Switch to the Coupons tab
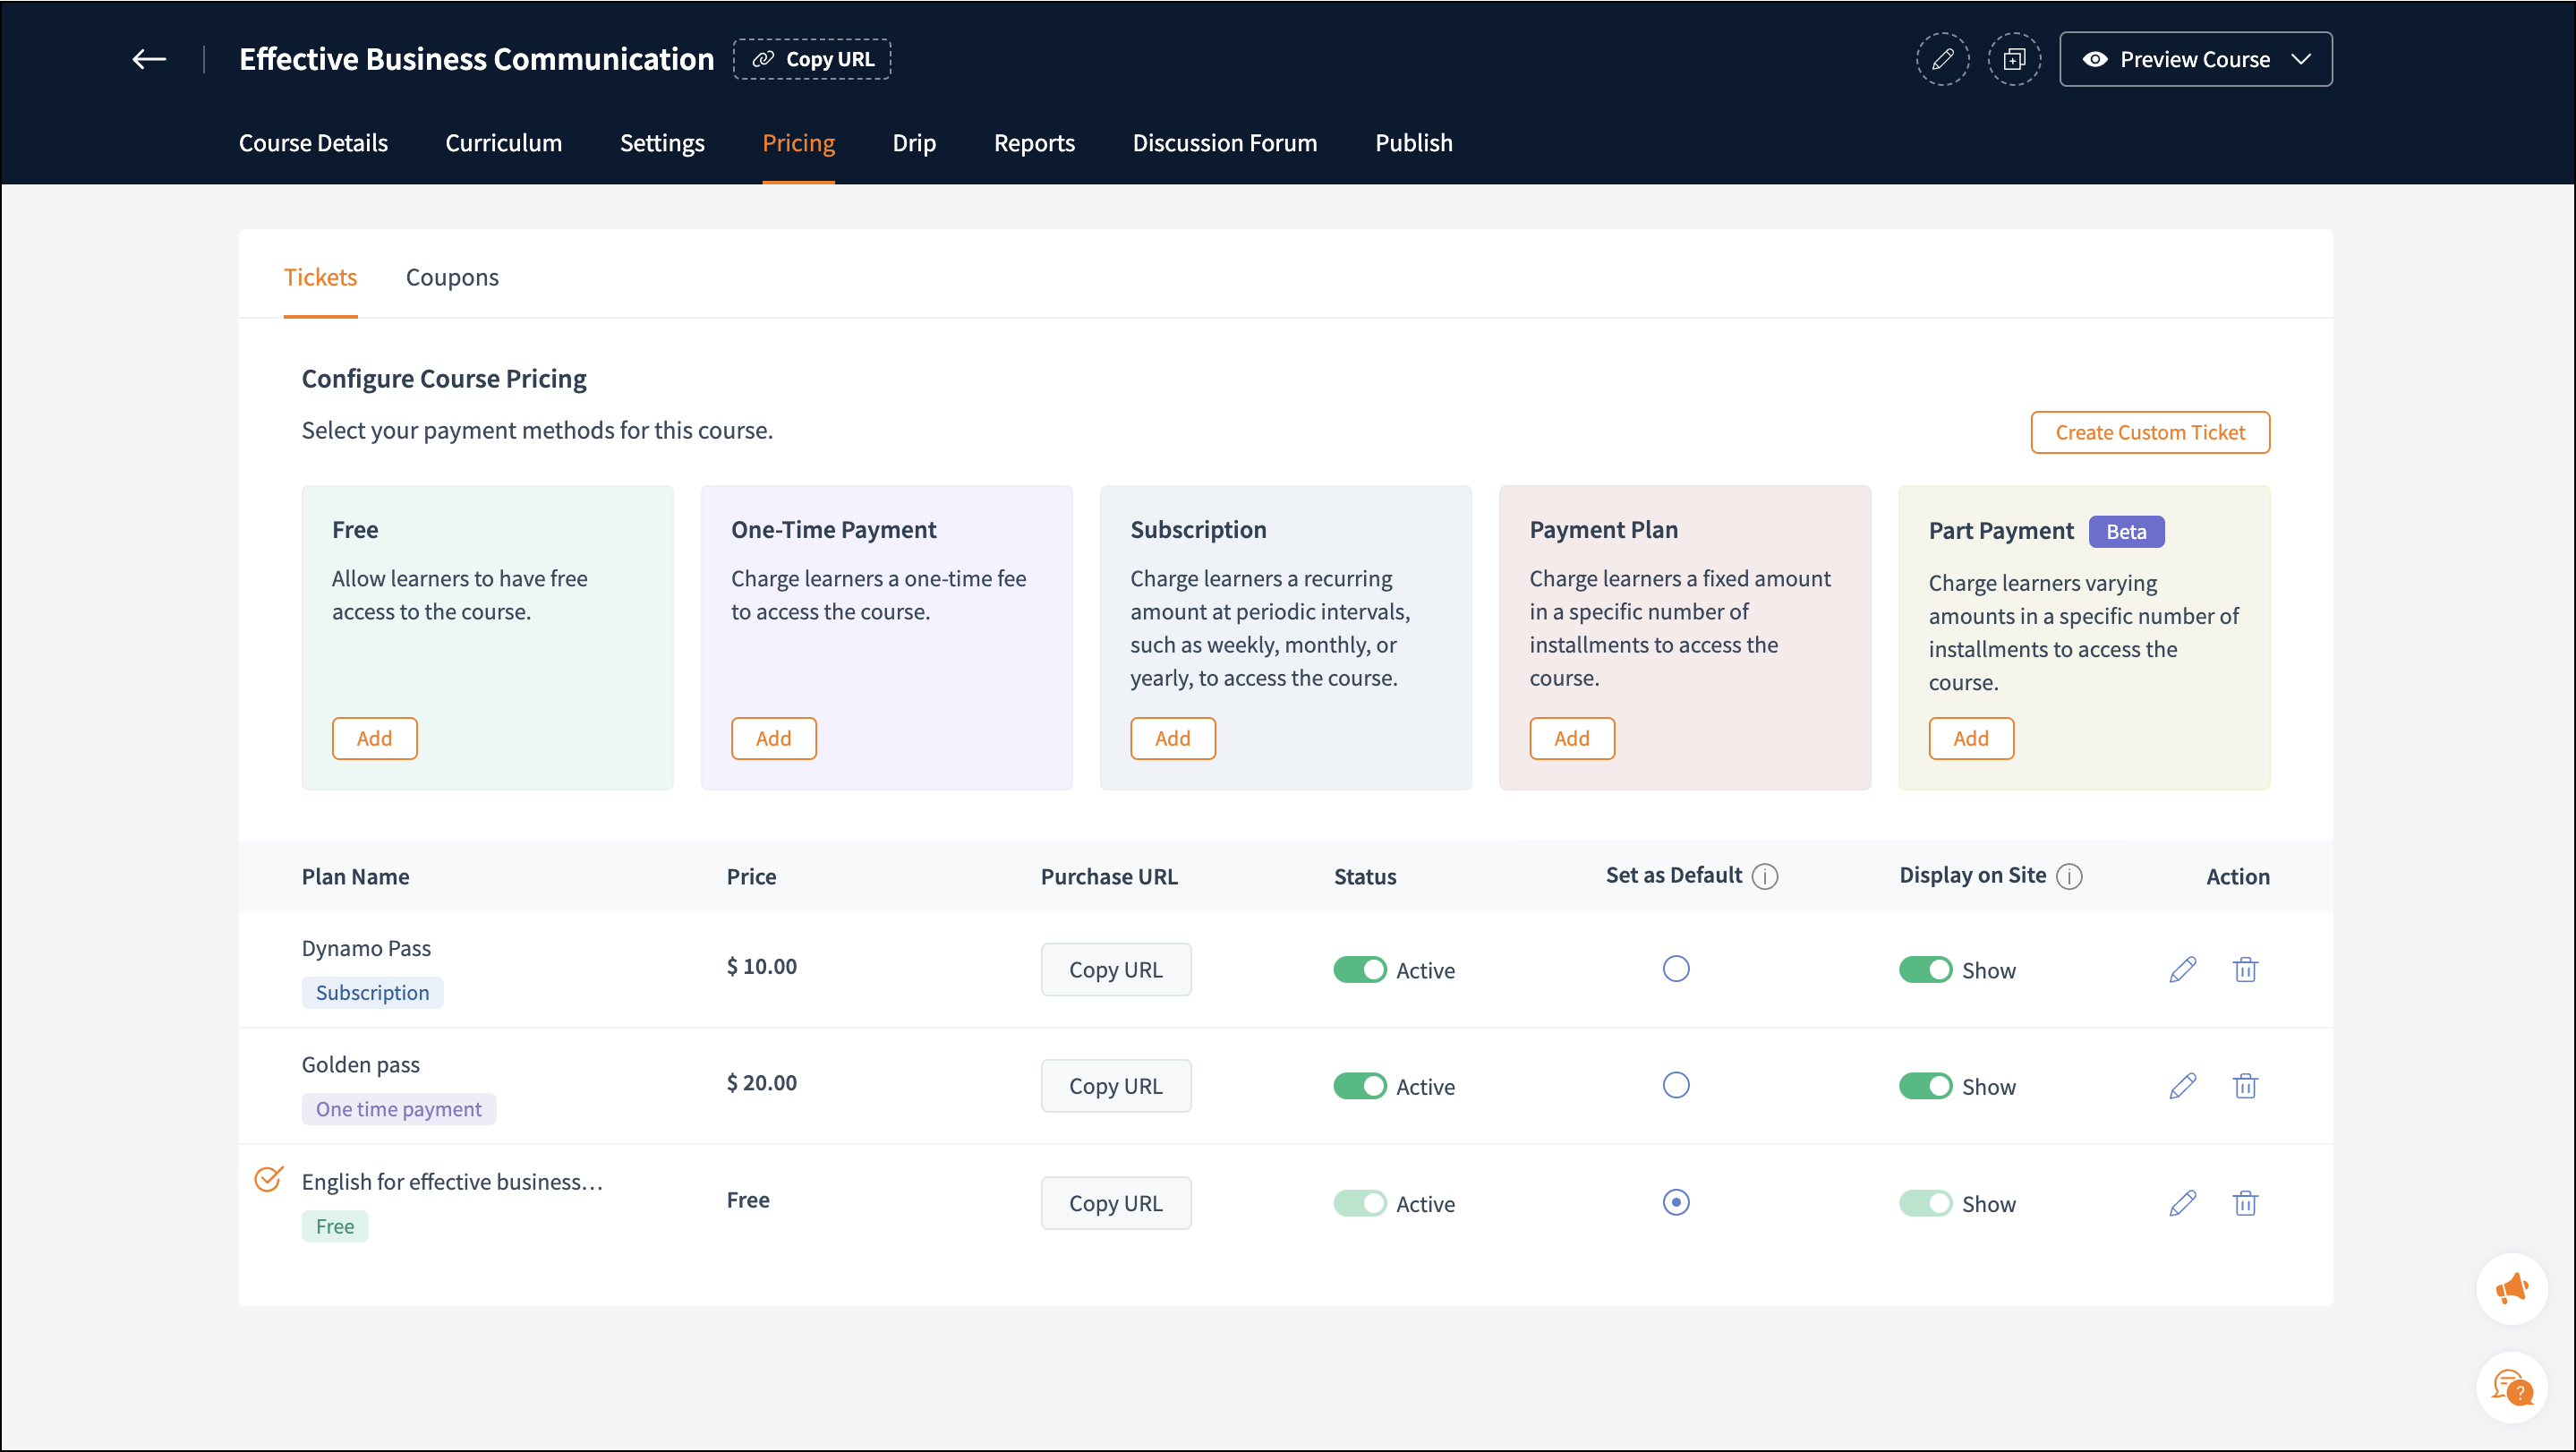The height and width of the screenshot is (1452, 2576). pyautogui.click(x=452, y=277)
